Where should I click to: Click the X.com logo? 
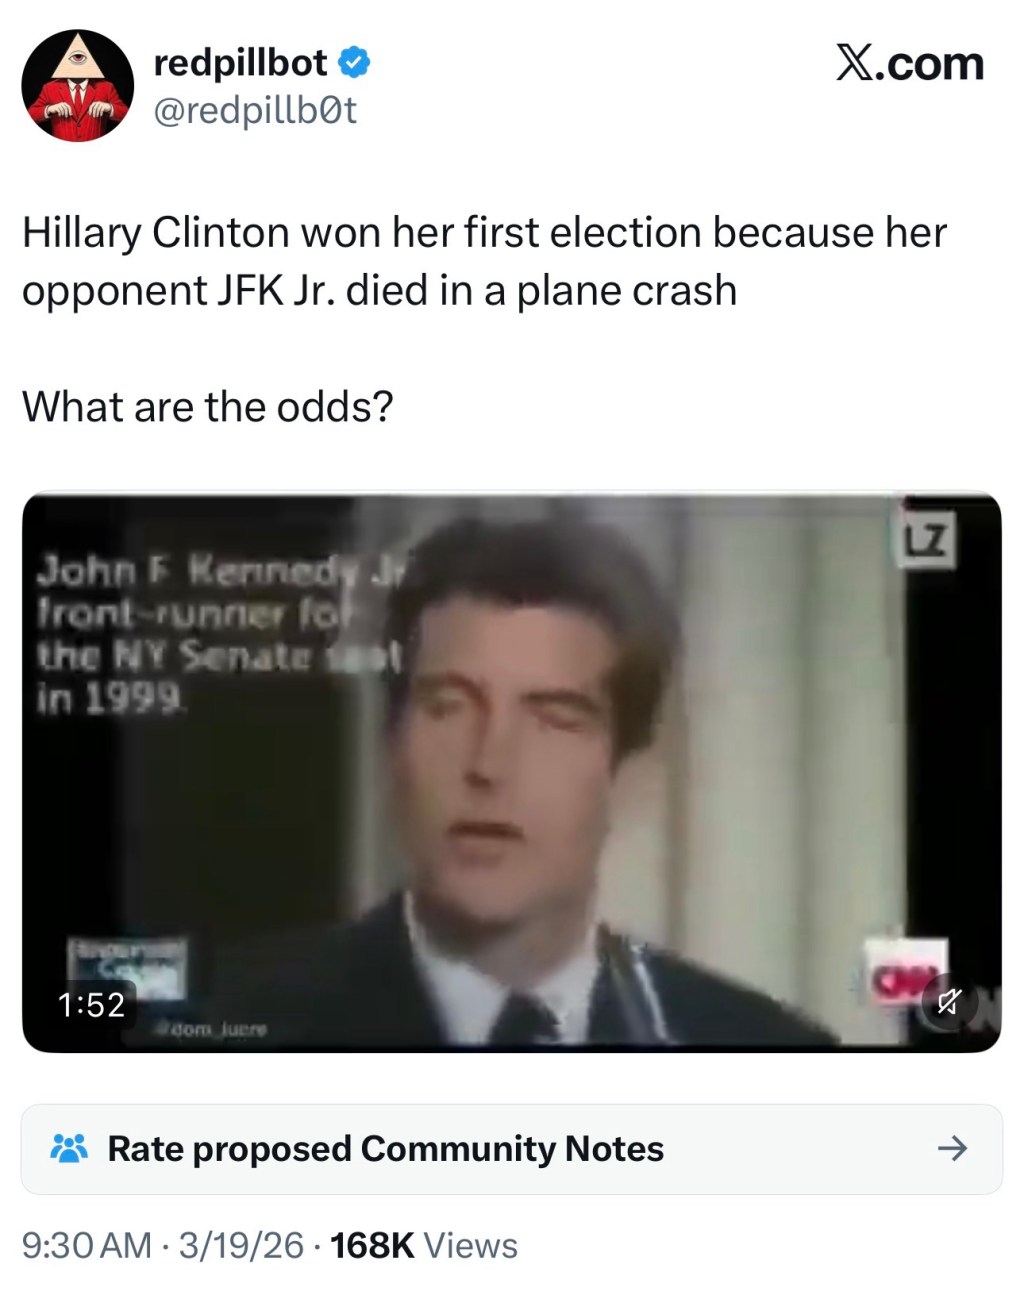point(909,63)
